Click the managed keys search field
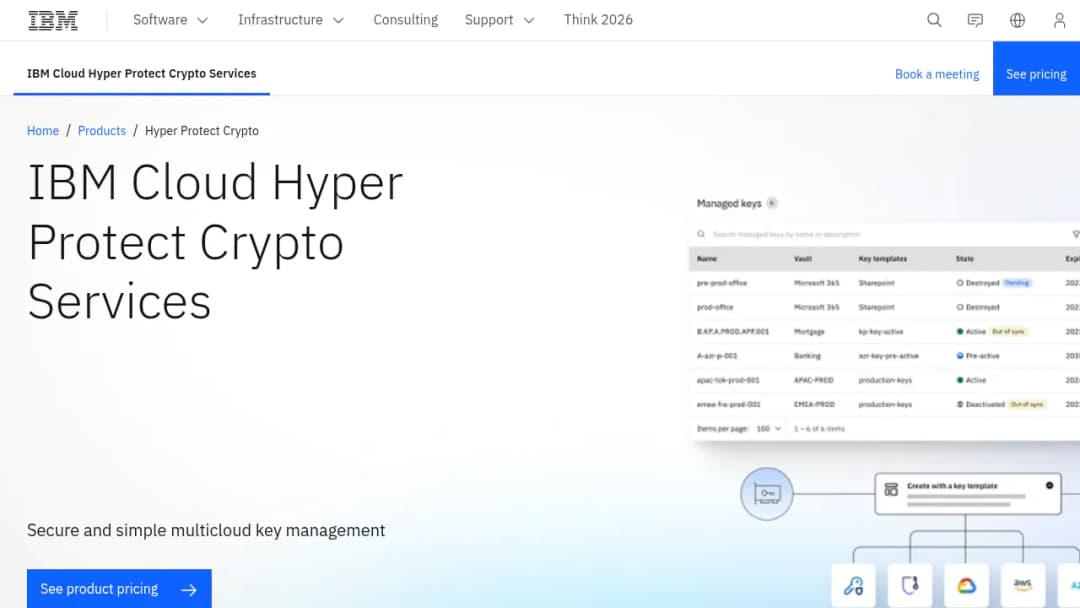This screenshot has width=1080, height=608. tap(884, 234)
